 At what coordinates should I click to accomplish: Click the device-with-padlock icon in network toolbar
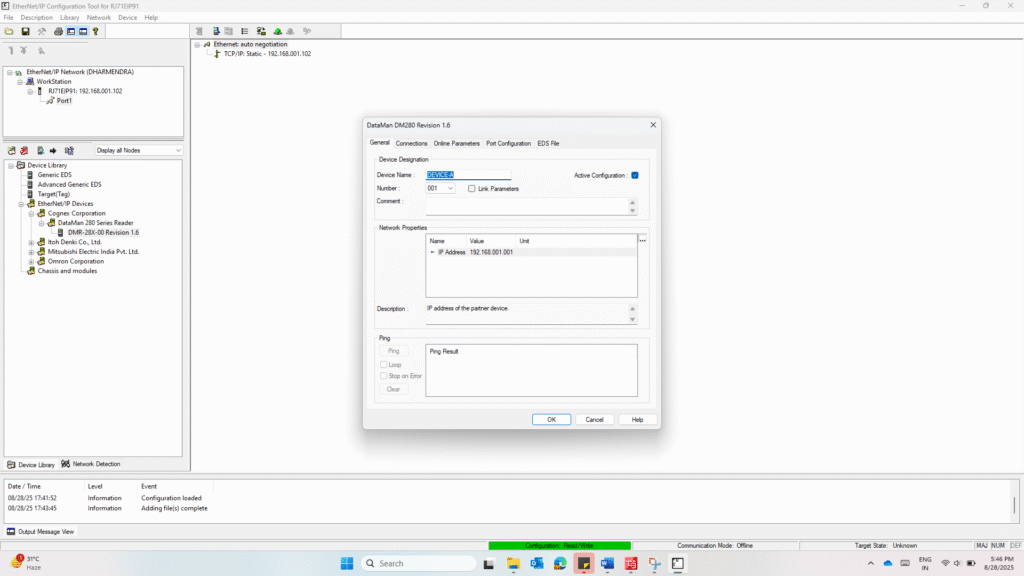pyautogui.click(x=261, y=31)
